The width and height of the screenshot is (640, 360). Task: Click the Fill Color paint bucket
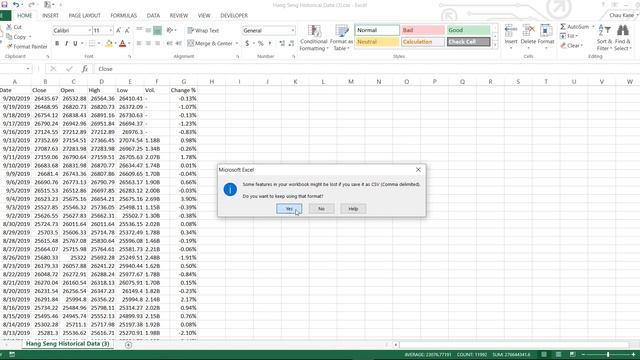(x=109, y=43)
